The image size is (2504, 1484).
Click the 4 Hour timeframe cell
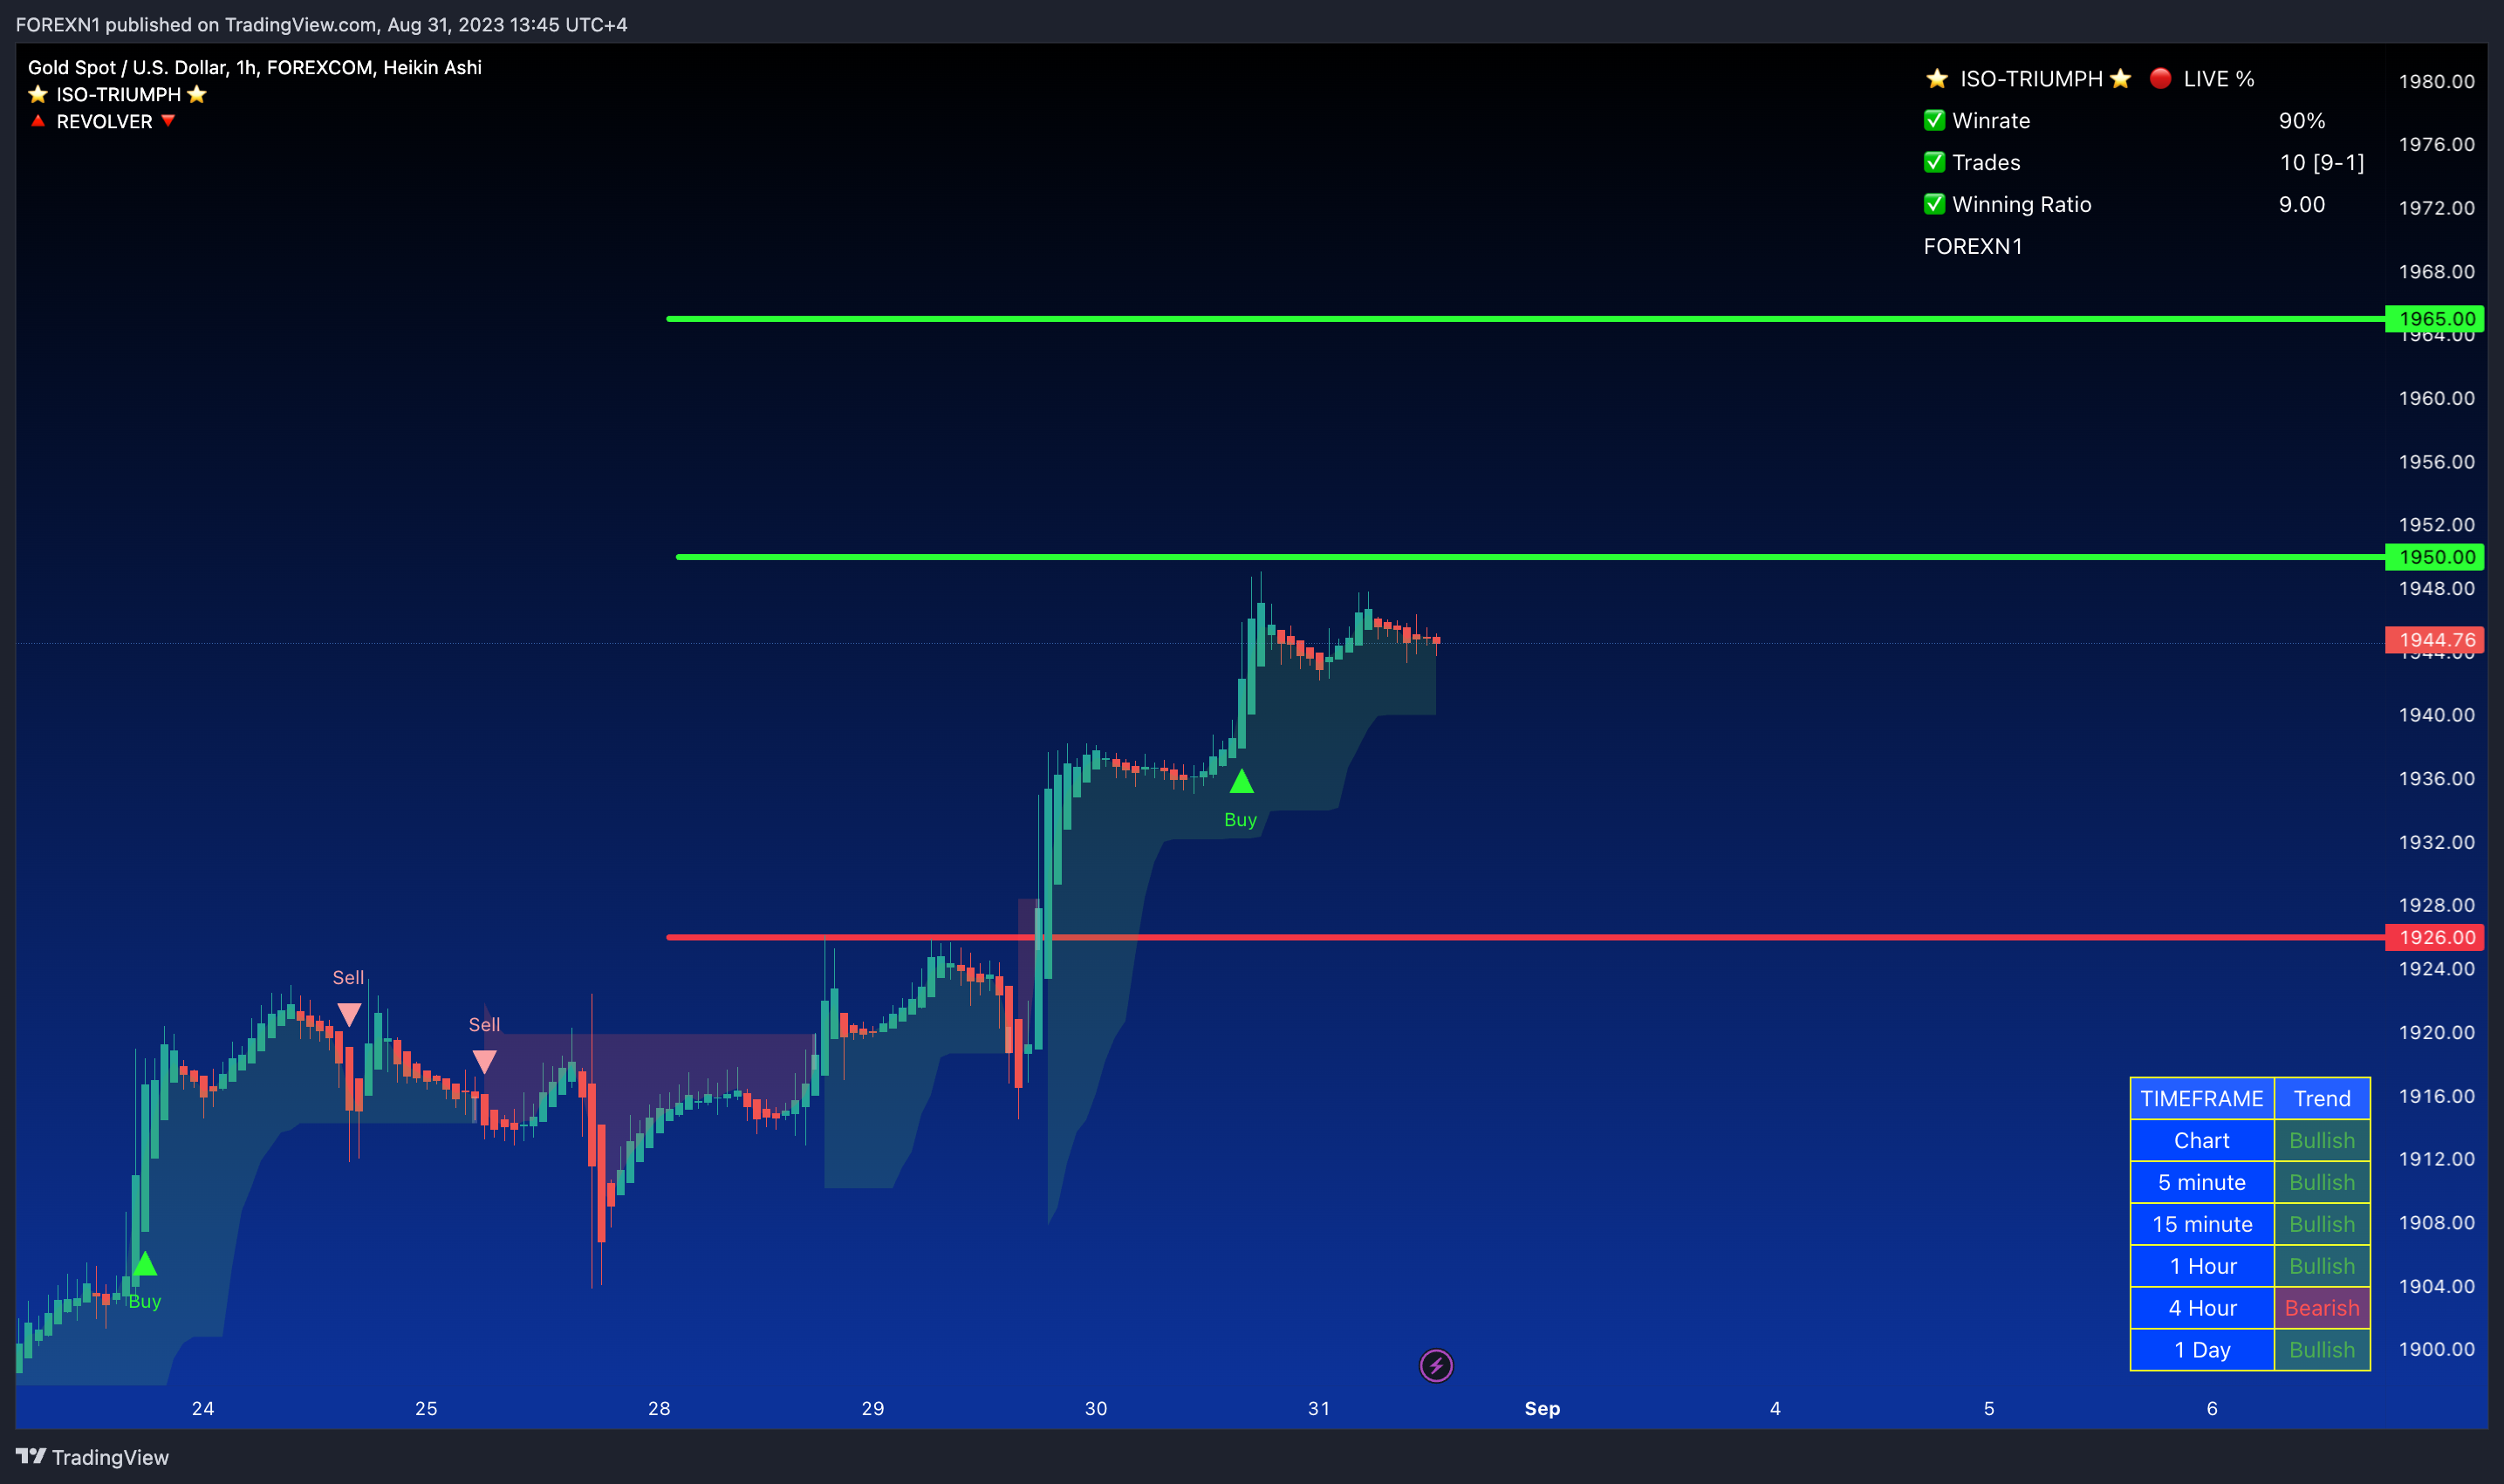pyautogui.click(x=2202, y=1308)
